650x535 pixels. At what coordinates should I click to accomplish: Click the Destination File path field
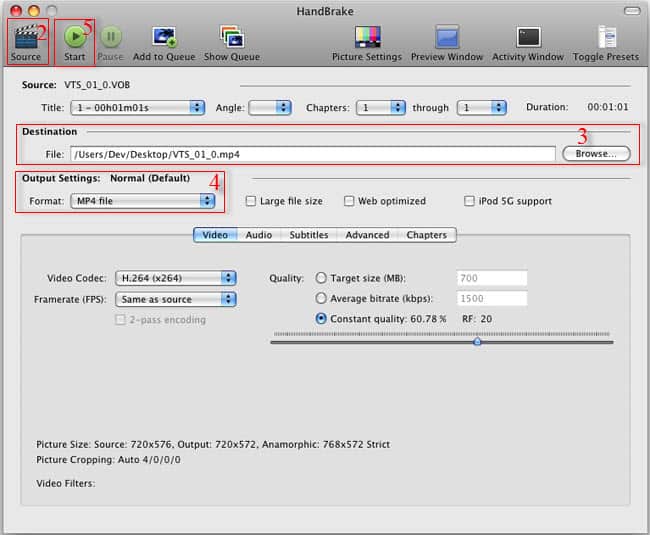click(x=313, y=154)
